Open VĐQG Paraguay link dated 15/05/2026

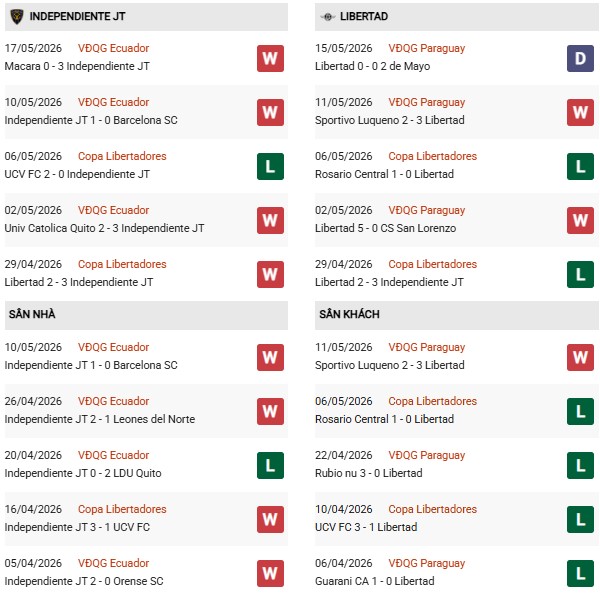[x=427, y=48]
